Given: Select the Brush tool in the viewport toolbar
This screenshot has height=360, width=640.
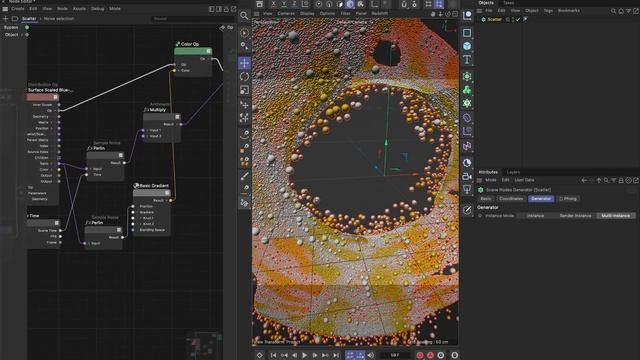Looking at the screenshot, I should [244, 176].
